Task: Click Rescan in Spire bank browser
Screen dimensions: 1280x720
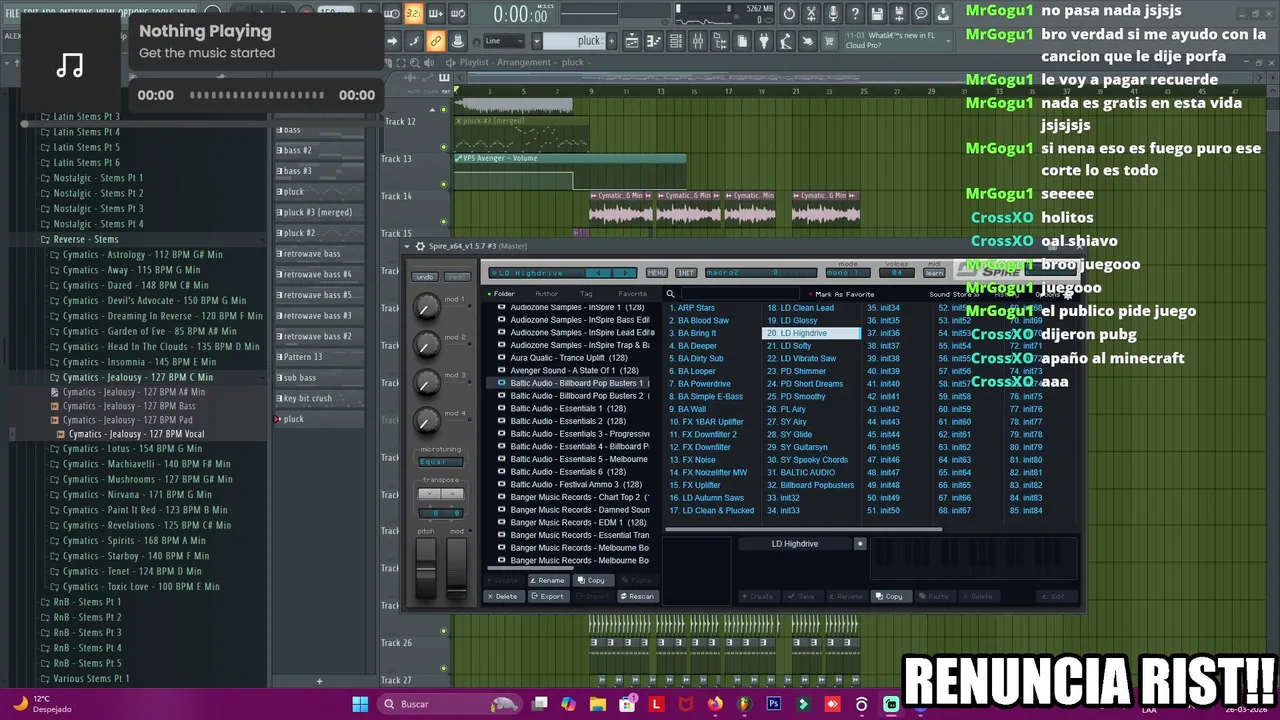Action: point(638,596)
